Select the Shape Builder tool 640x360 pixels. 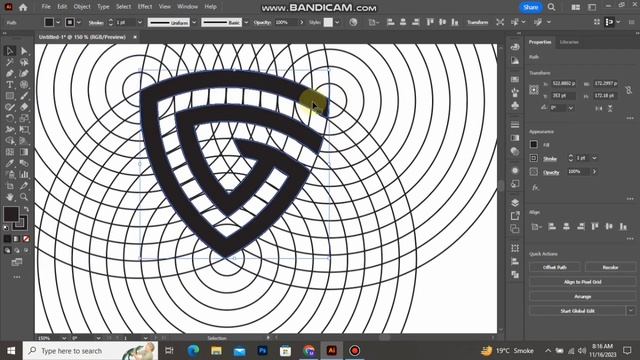pyautogui.click(x=10, y=141)
